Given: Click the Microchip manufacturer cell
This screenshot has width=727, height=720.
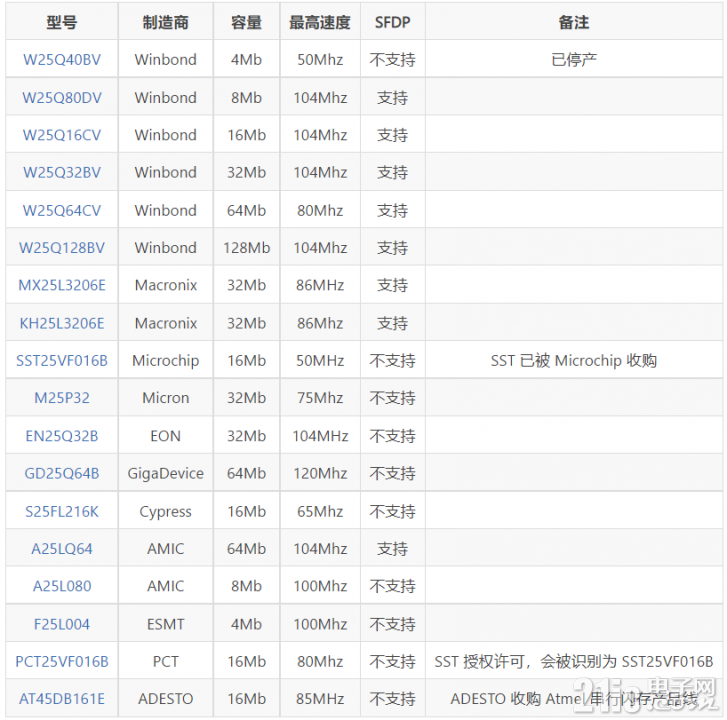Looking at the screenshot, I should (166, 361).
